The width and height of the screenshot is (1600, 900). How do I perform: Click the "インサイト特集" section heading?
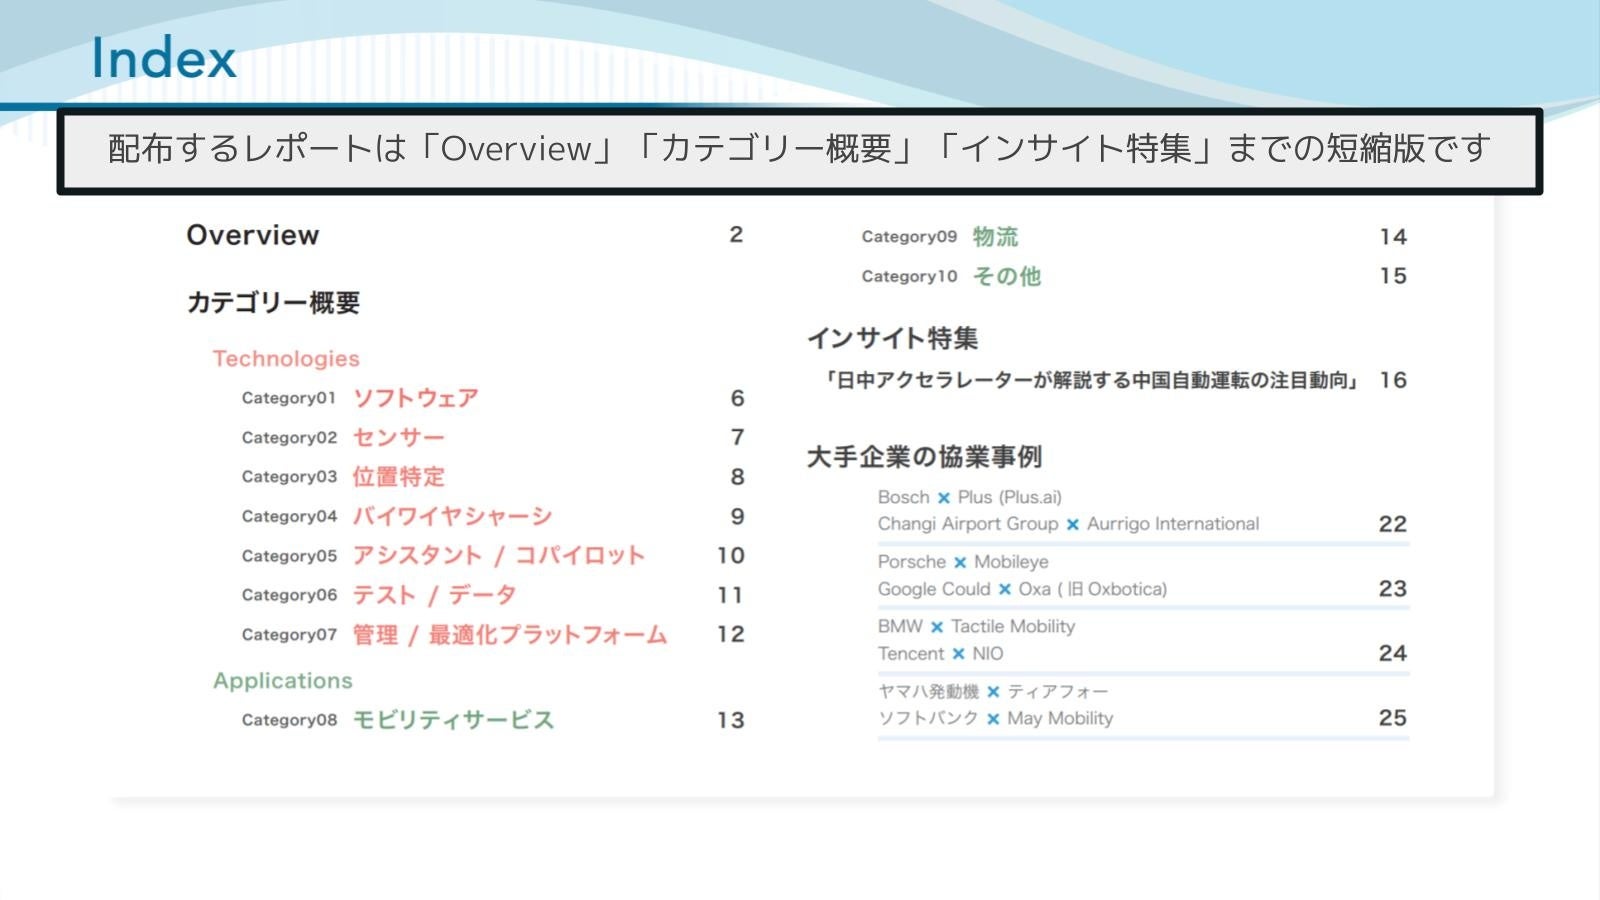click(892, 338)
